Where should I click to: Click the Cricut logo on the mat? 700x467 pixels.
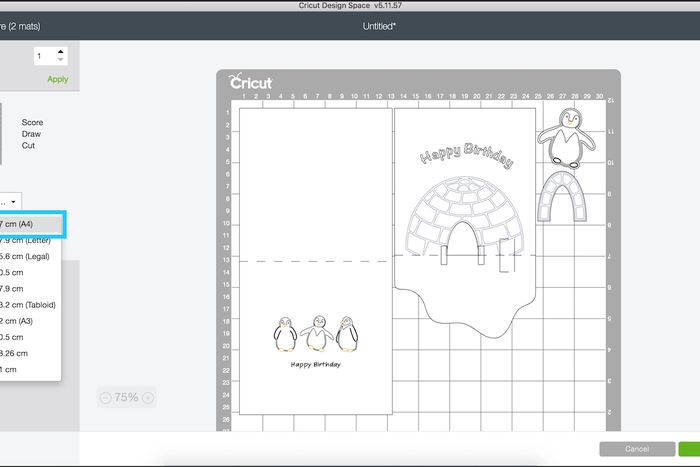click(x=251, y=82)
